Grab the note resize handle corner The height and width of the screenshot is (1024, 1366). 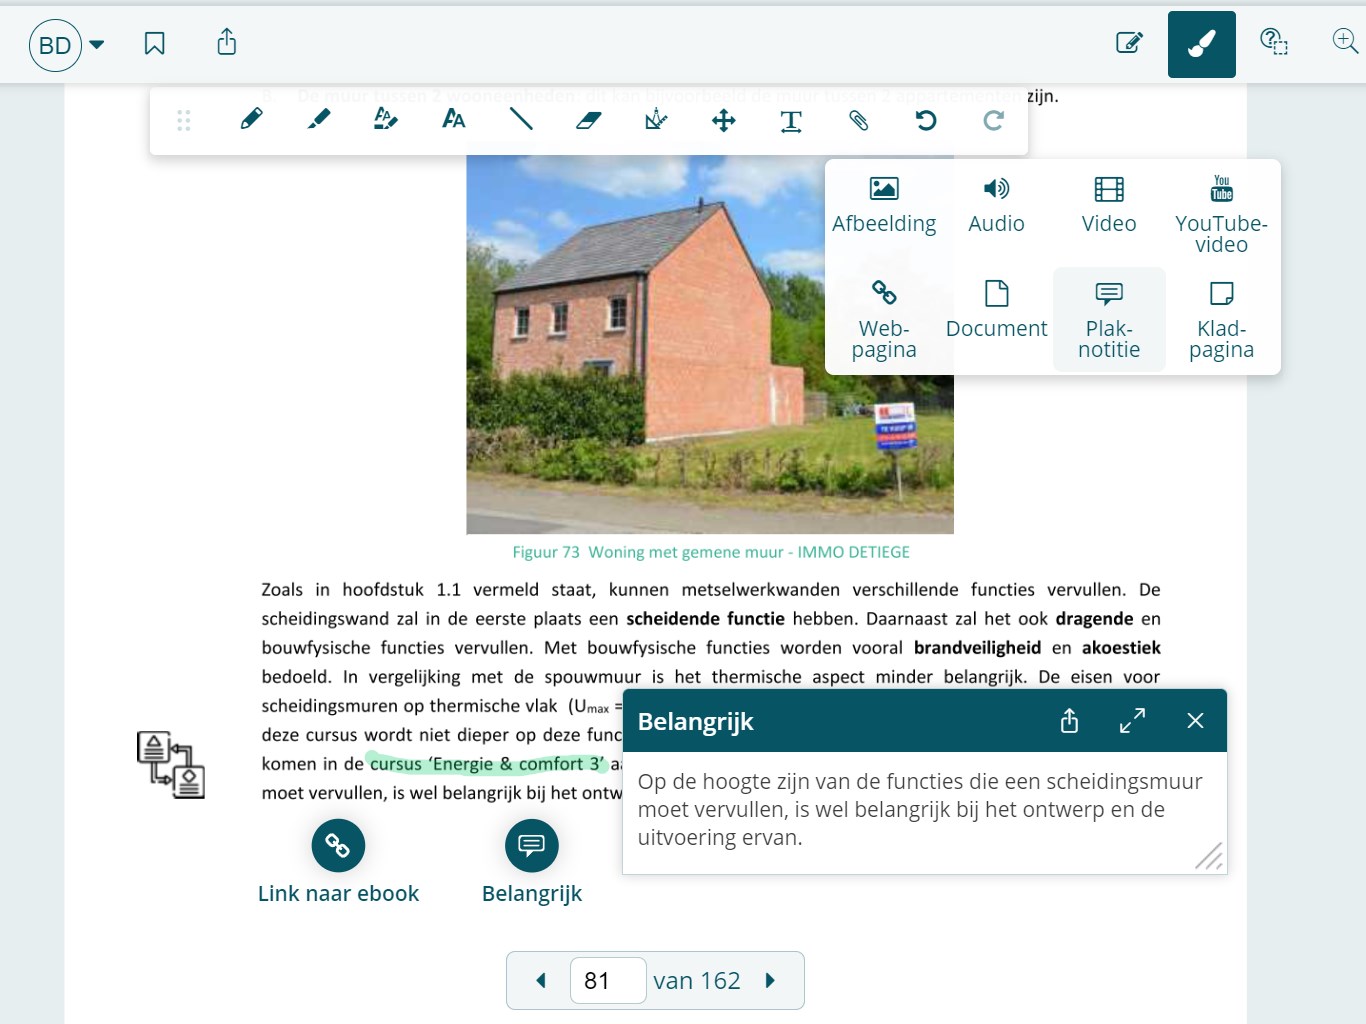click(1209, 857)
